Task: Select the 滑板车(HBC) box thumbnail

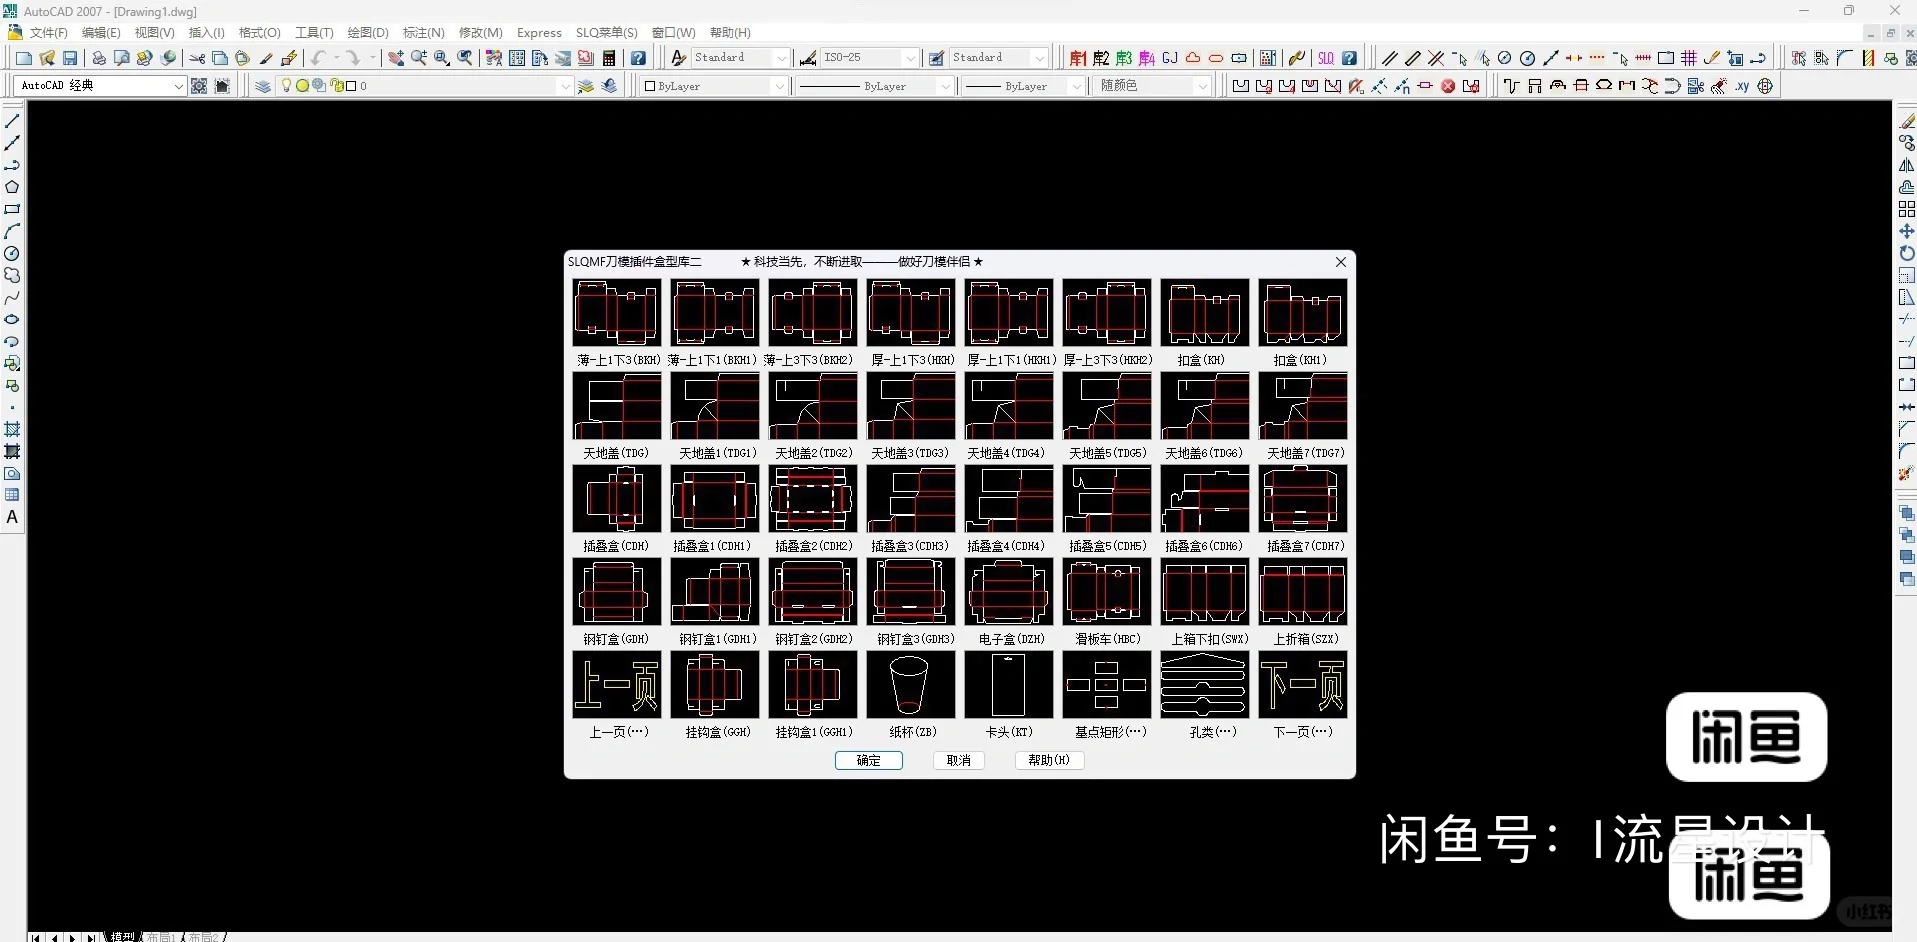Action: [1107, 592]
